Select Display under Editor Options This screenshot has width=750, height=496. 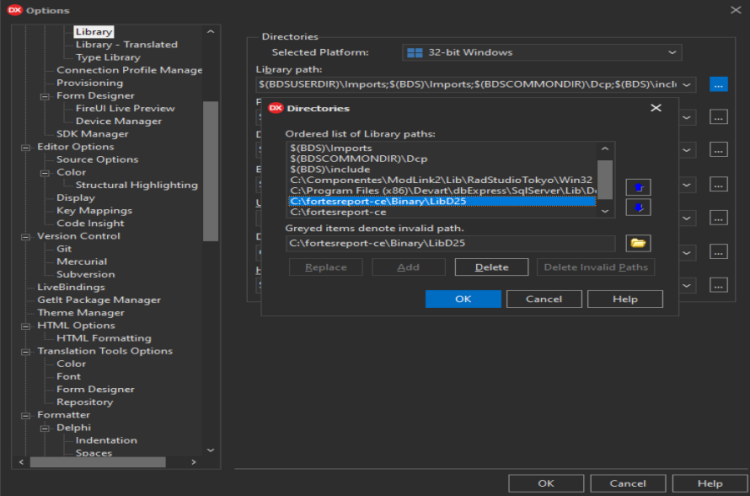75,198
